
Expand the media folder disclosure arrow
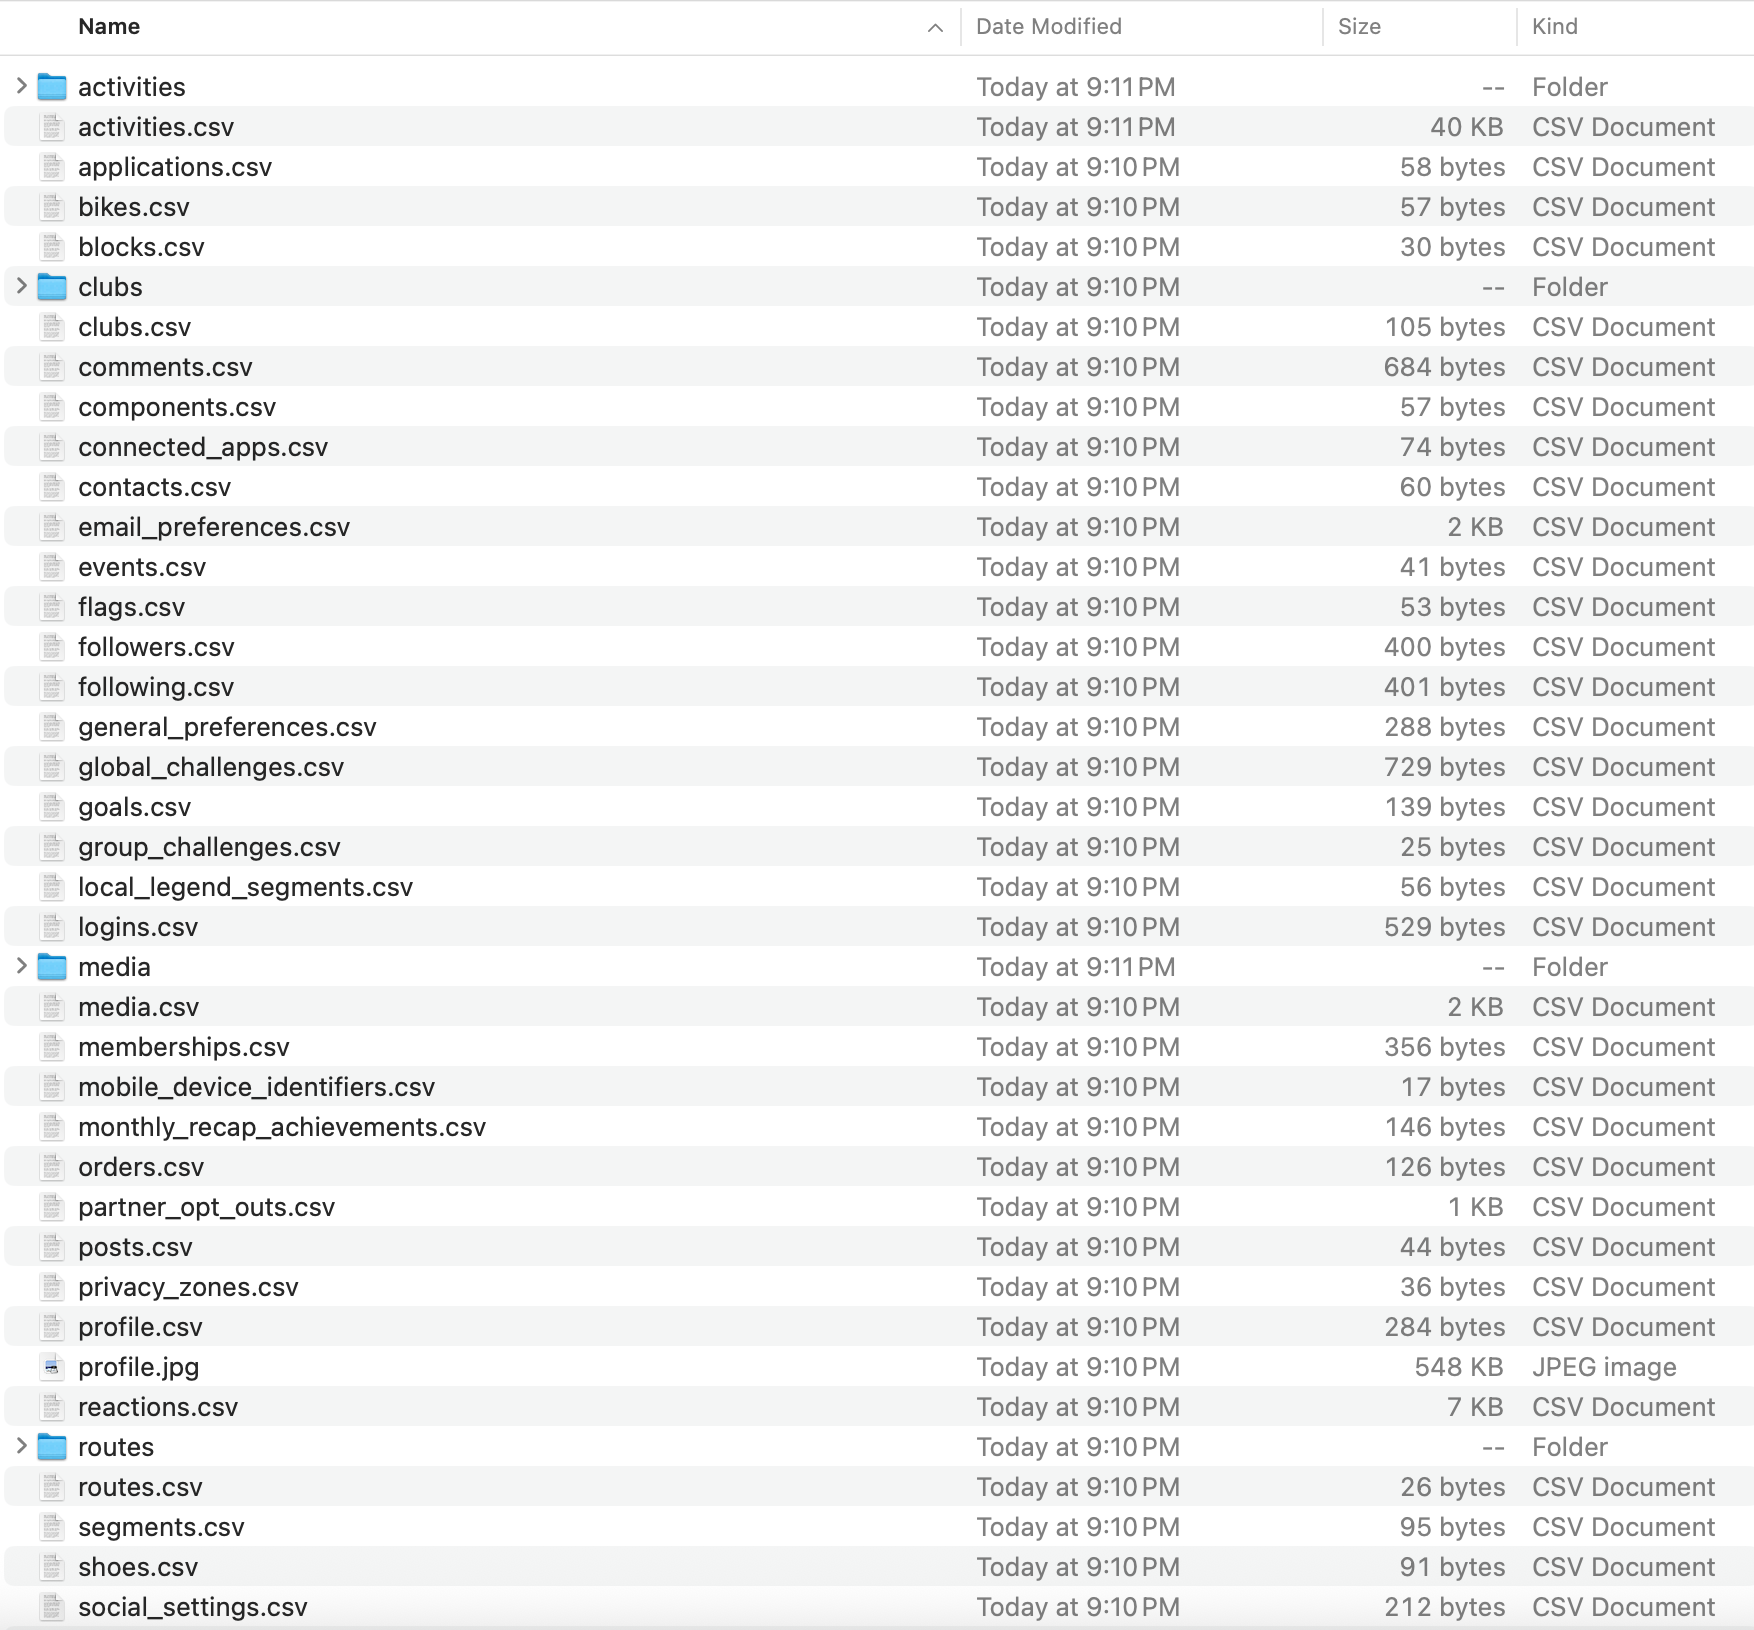tap(21, 967)
